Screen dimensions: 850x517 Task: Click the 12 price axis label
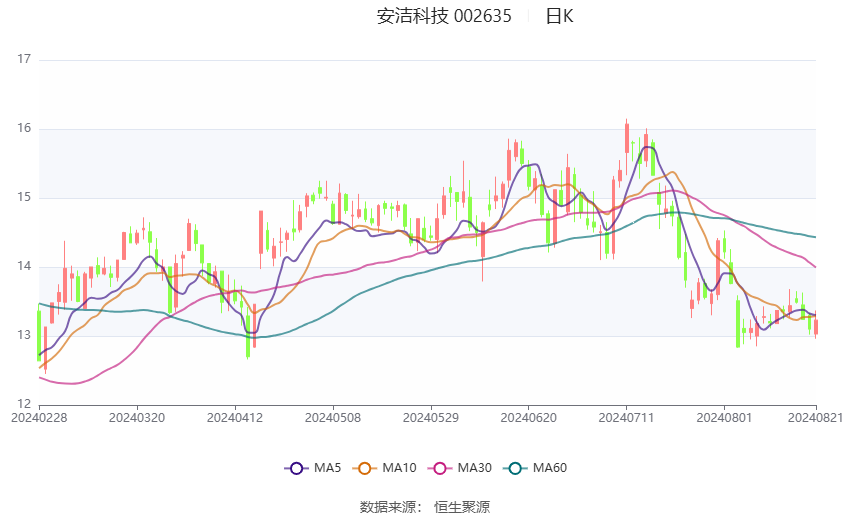tap(24, 404)
